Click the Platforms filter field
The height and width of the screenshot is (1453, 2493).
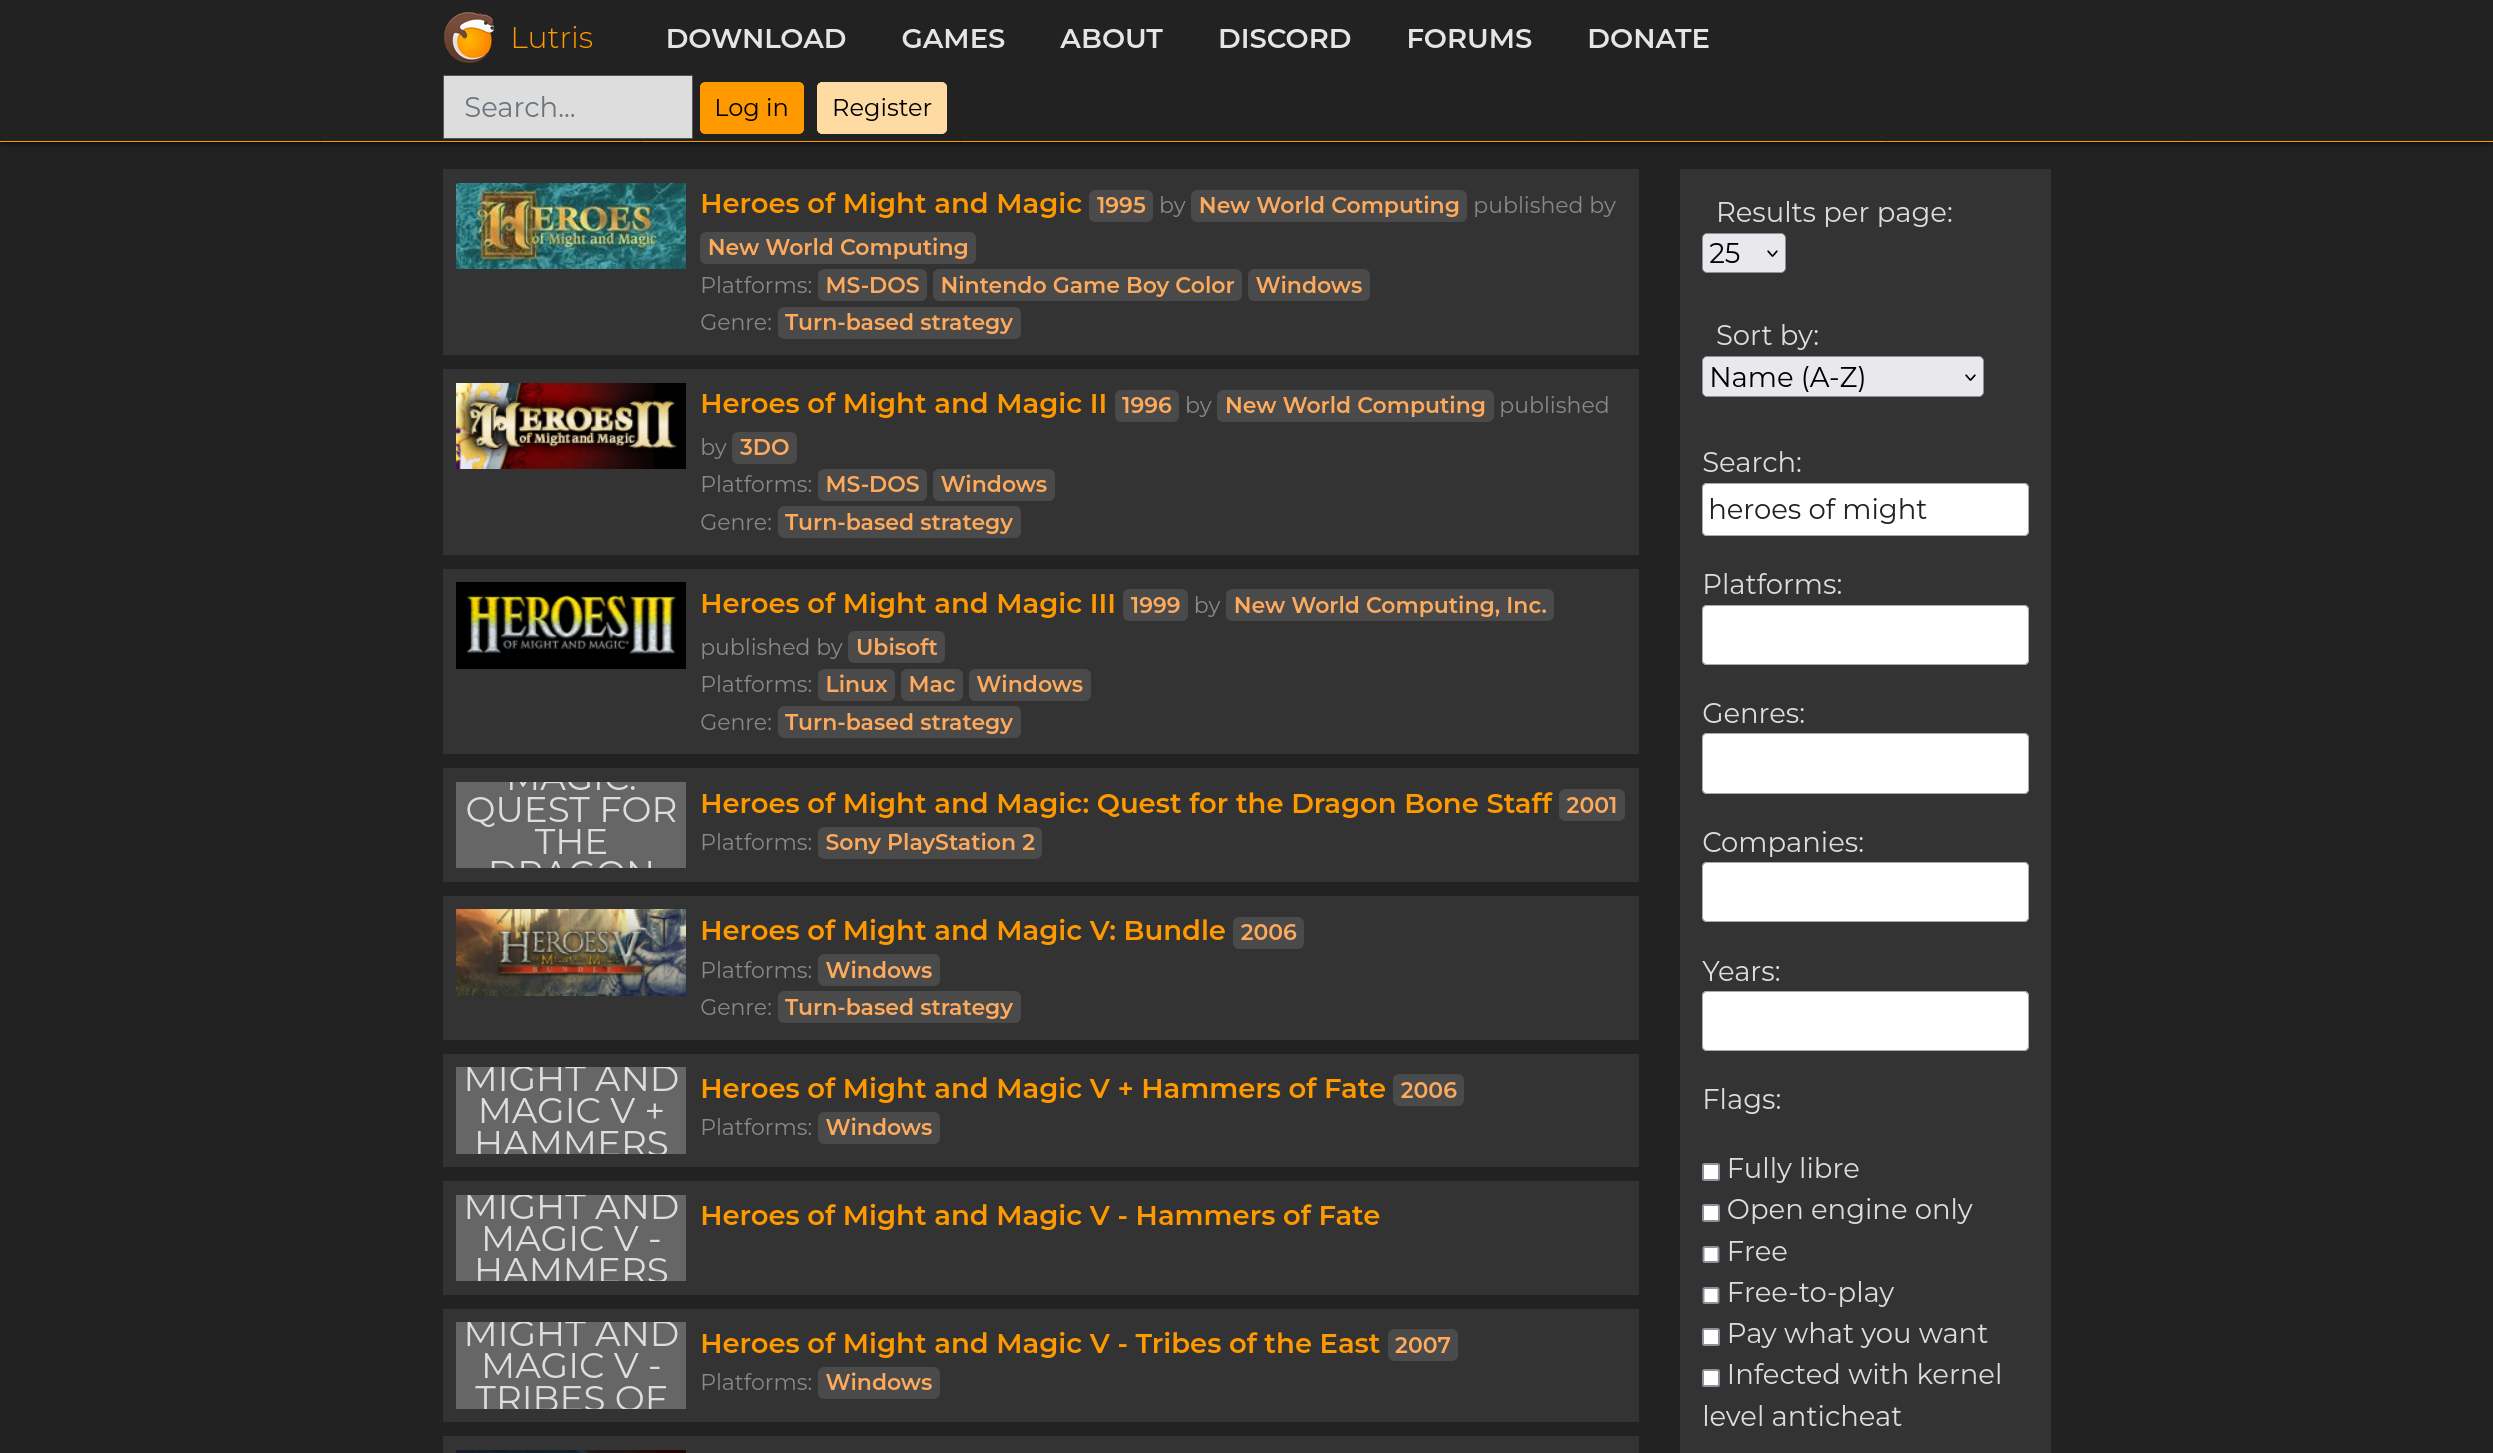click(1864, 635)
